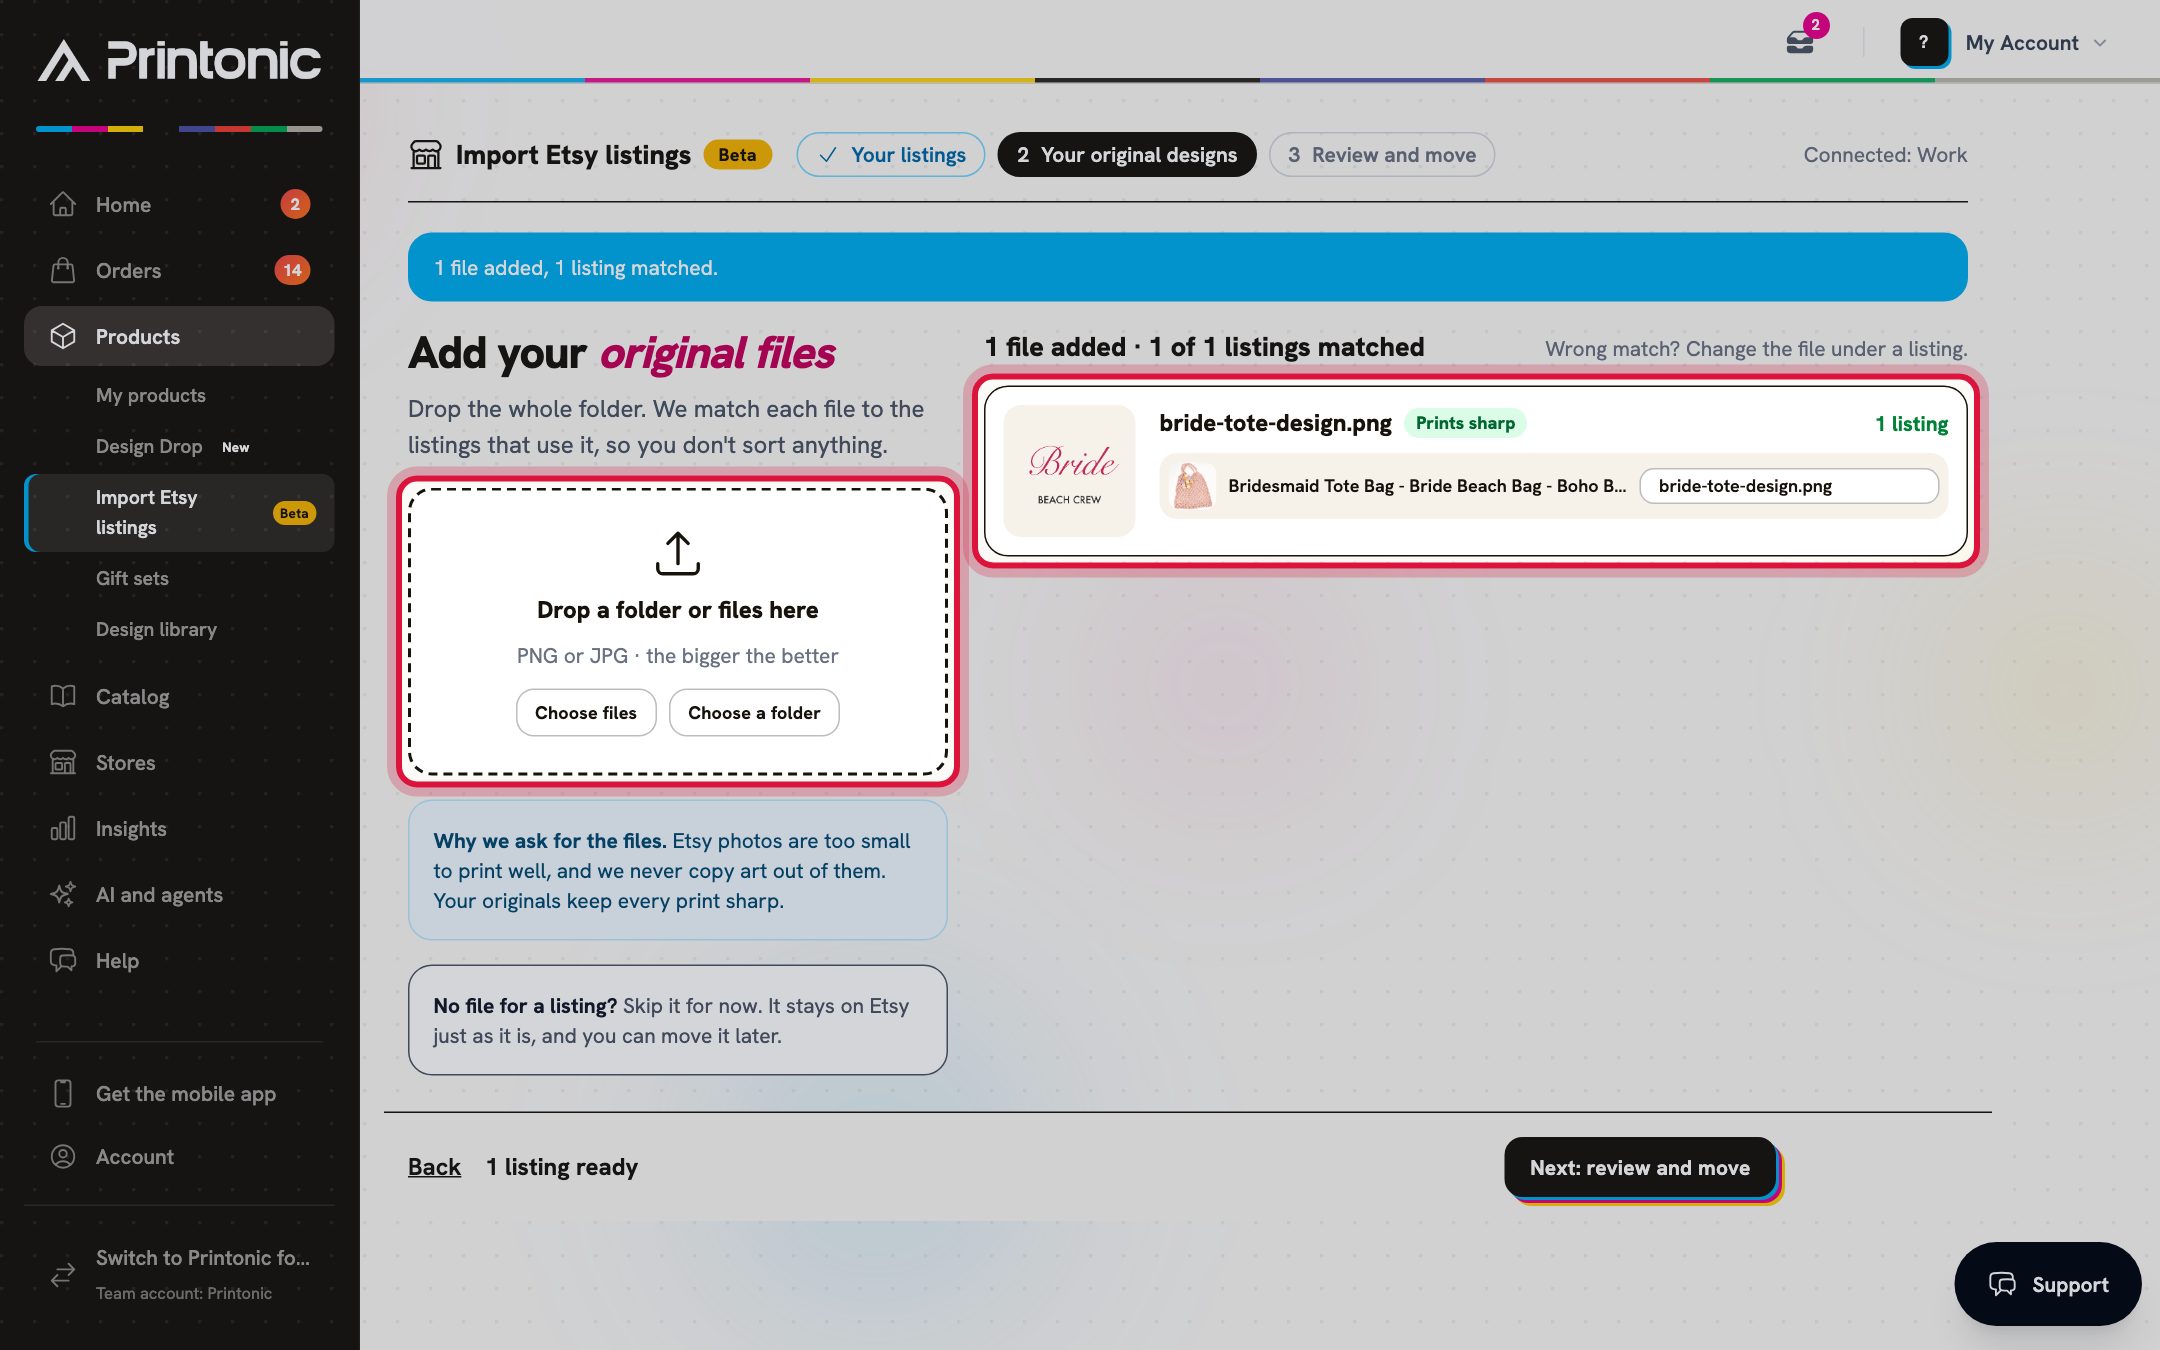This screenshot has height=1350, width=2160.
Task: Click the switch arrows icon
Action: point(63,1274)
